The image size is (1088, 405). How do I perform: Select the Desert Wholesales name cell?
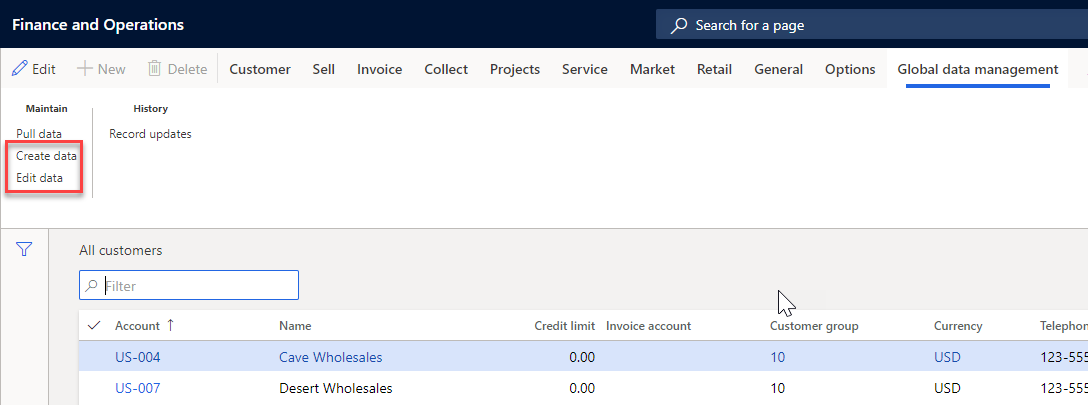(336, 388)
